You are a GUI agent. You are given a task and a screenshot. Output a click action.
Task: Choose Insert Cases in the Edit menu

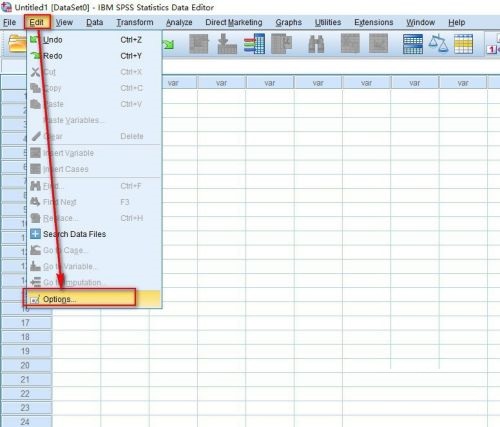95,169
